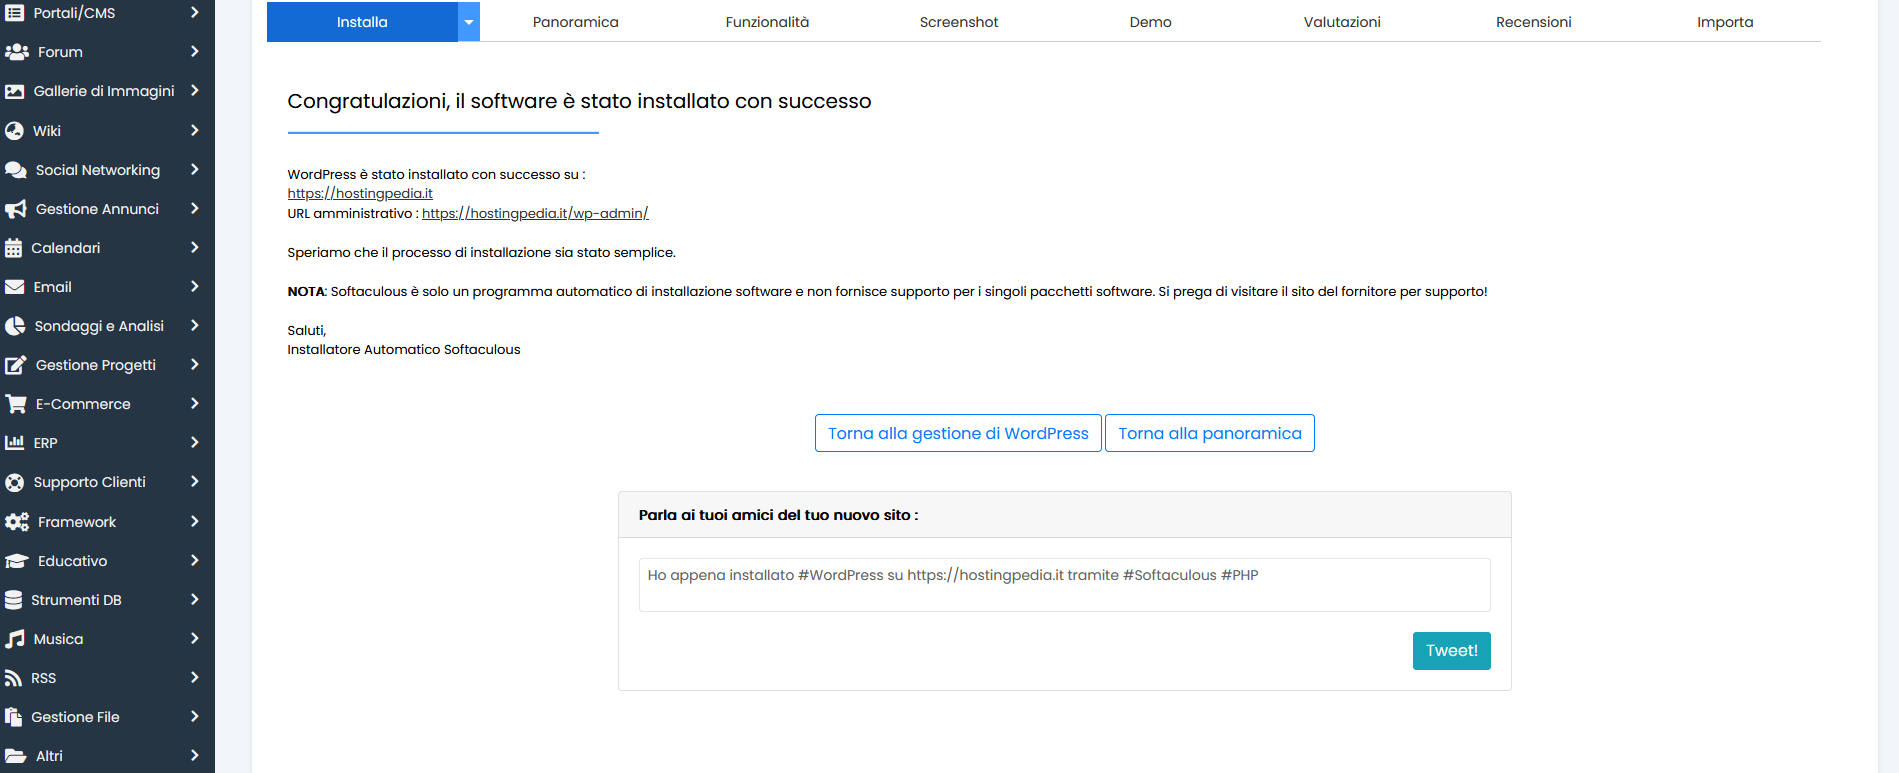Click the RSS feed icon
The width and height of the screenshot is (1899, 773).
pyautogui.click(x=13, y=678)
